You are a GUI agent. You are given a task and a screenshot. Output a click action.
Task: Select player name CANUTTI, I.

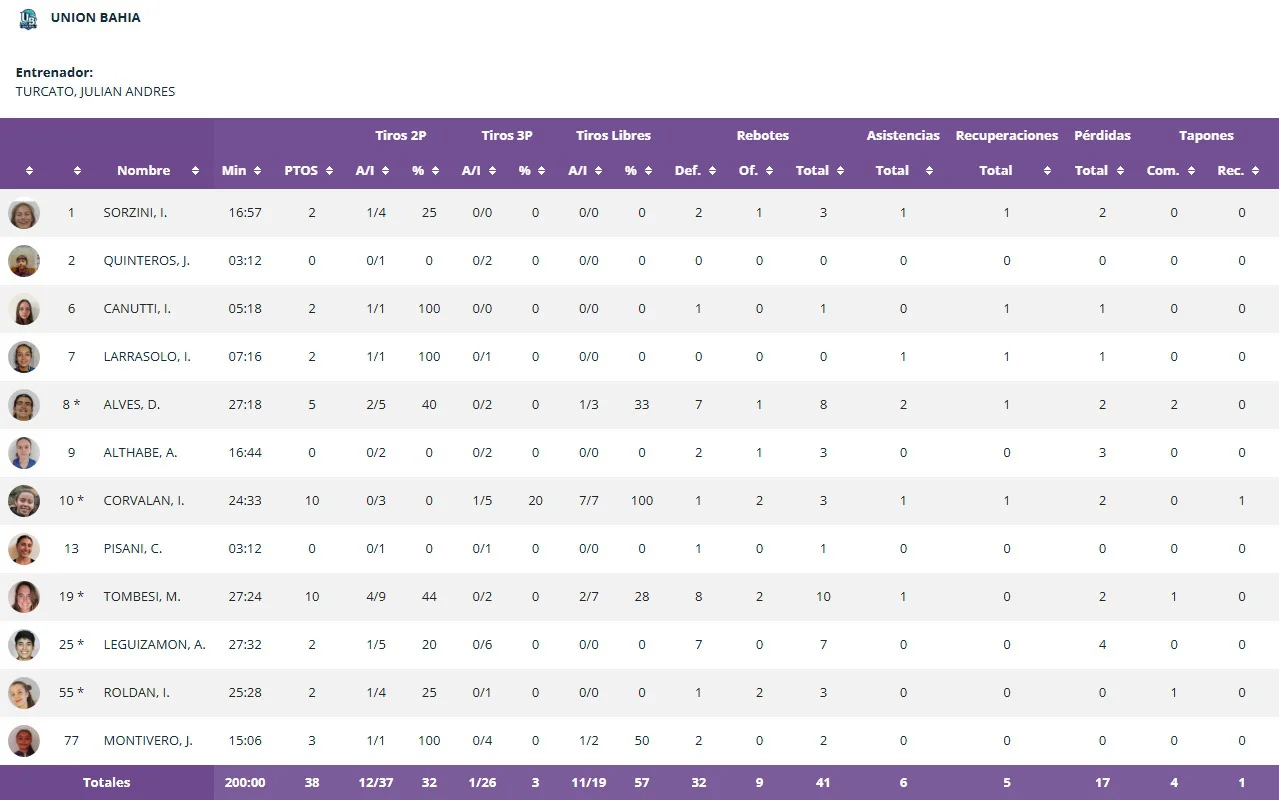[137, 309]
